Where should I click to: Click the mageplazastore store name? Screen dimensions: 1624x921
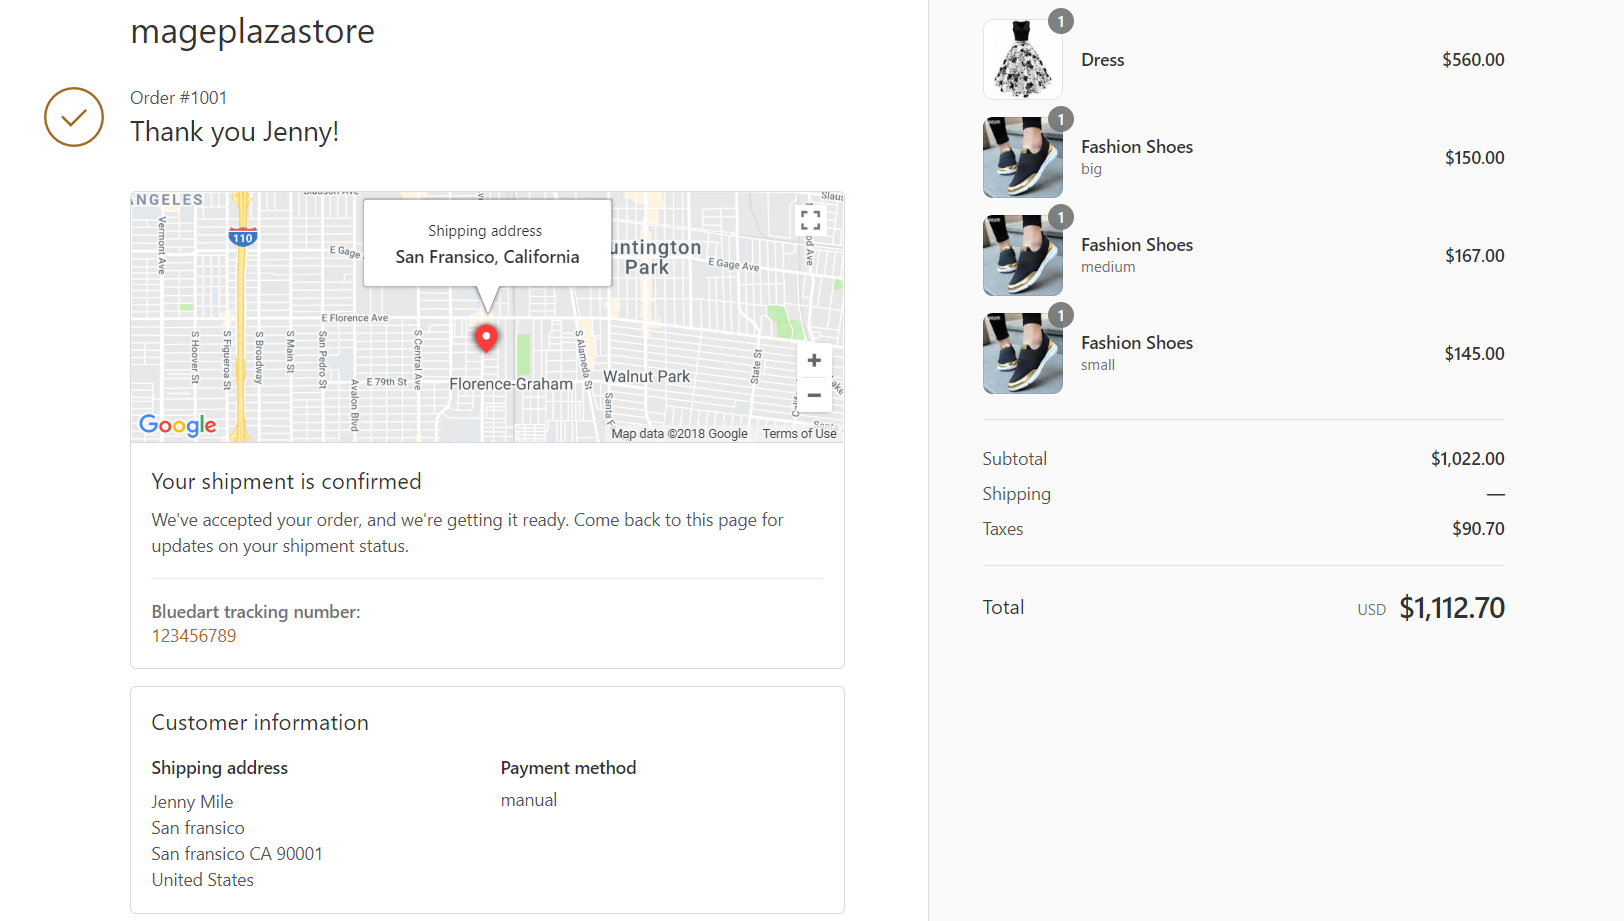pyautogui.click(x=252, y=32)
